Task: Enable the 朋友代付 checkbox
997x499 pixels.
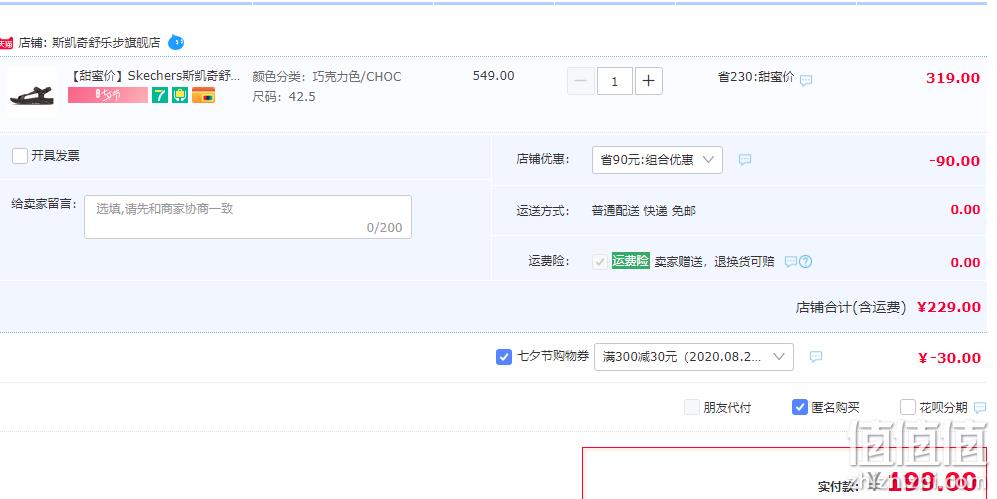Action: [x=692, y=407]
